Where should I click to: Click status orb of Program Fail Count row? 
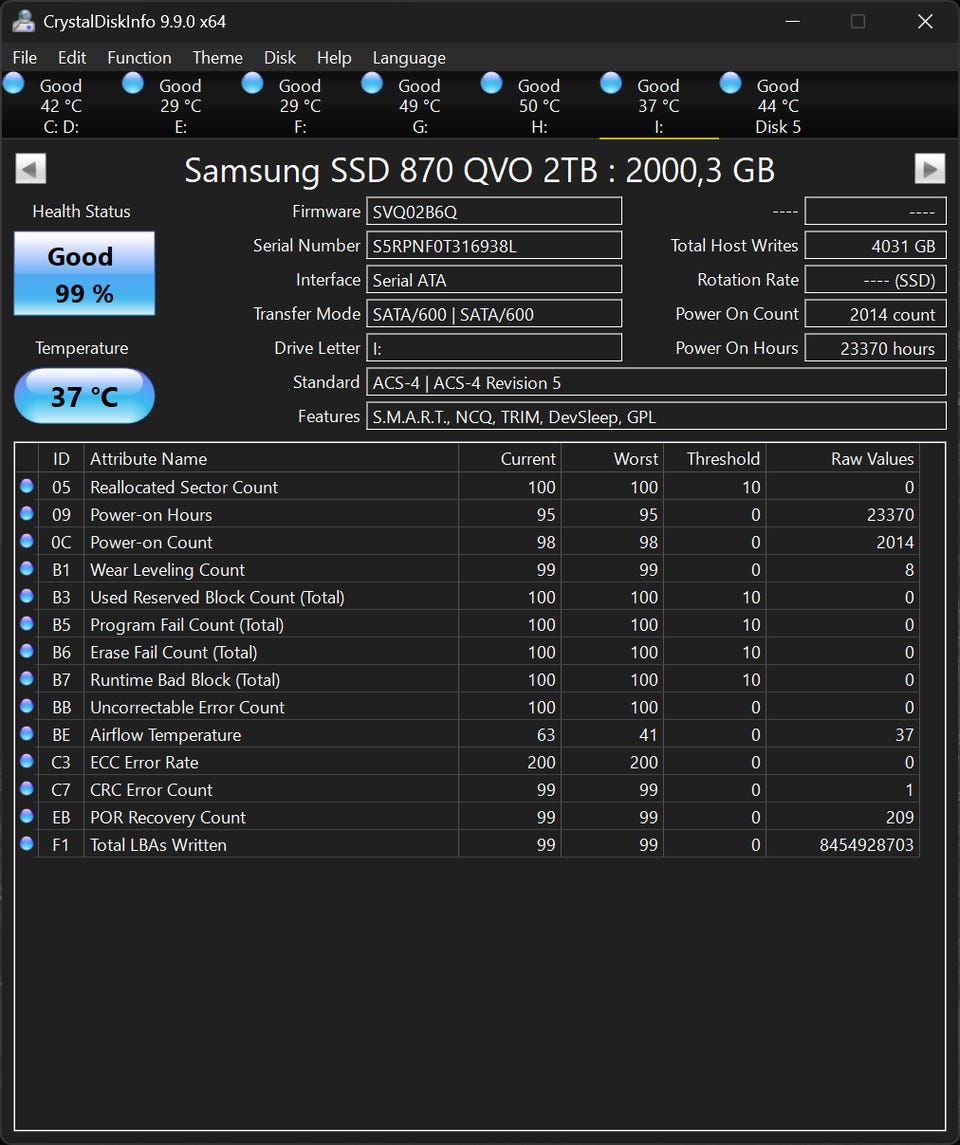tap(27, 624)
